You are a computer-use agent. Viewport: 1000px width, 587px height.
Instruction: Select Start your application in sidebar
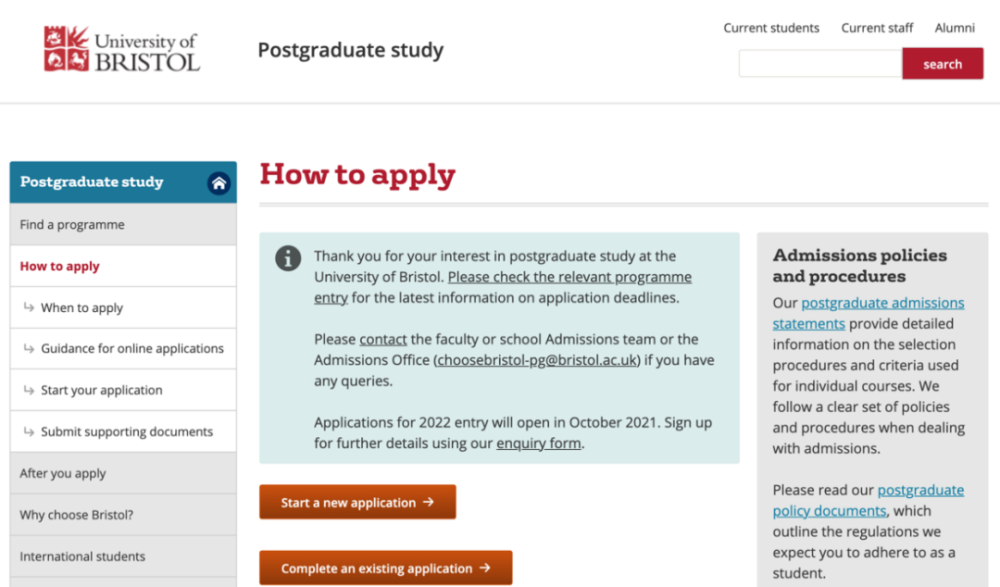click(x=123, y=390)
